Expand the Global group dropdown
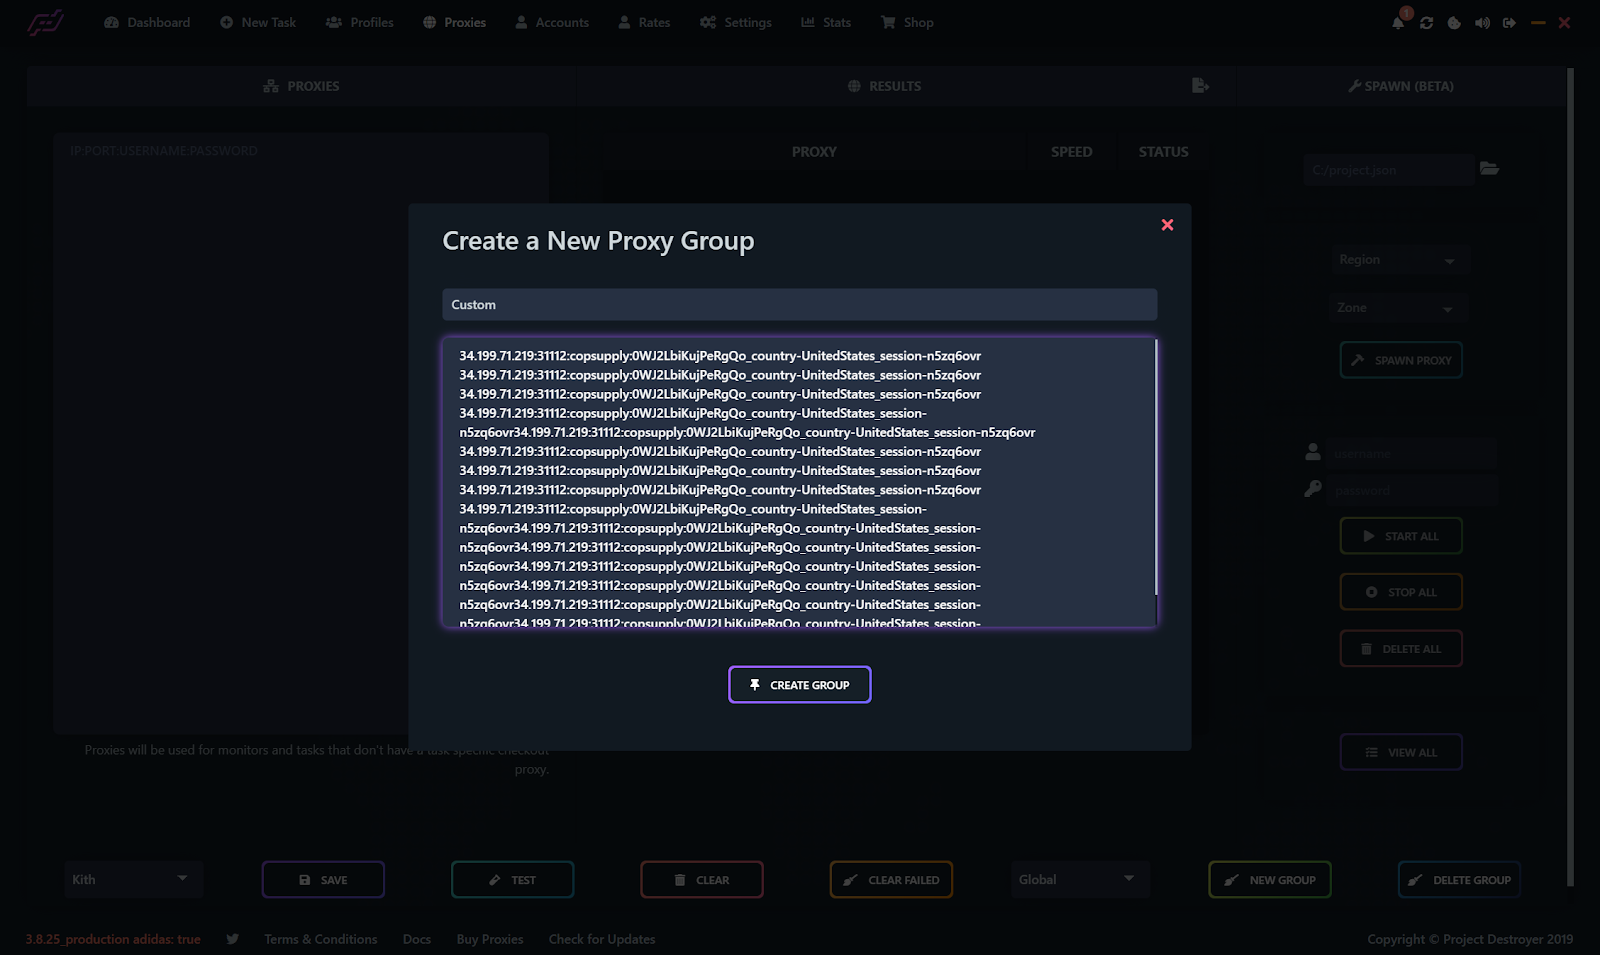The width and height of the screenshot is (1600, 955). [x=1079, y=879]
